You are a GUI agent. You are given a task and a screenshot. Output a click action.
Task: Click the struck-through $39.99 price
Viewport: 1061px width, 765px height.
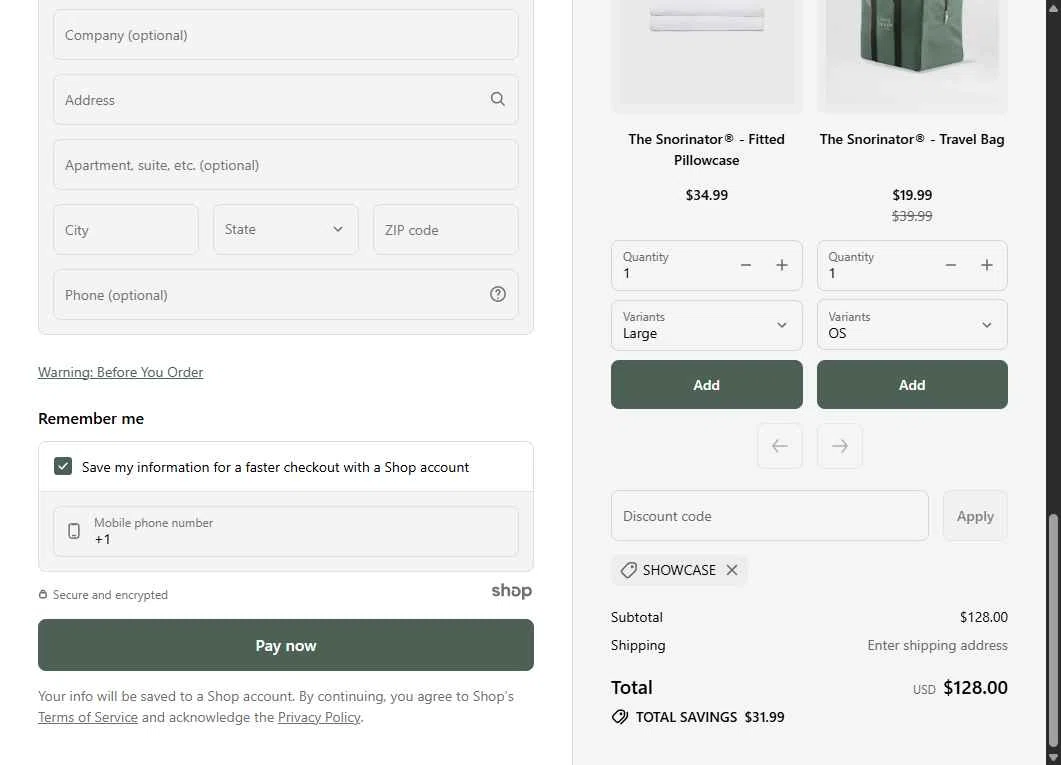pos(912,216)
